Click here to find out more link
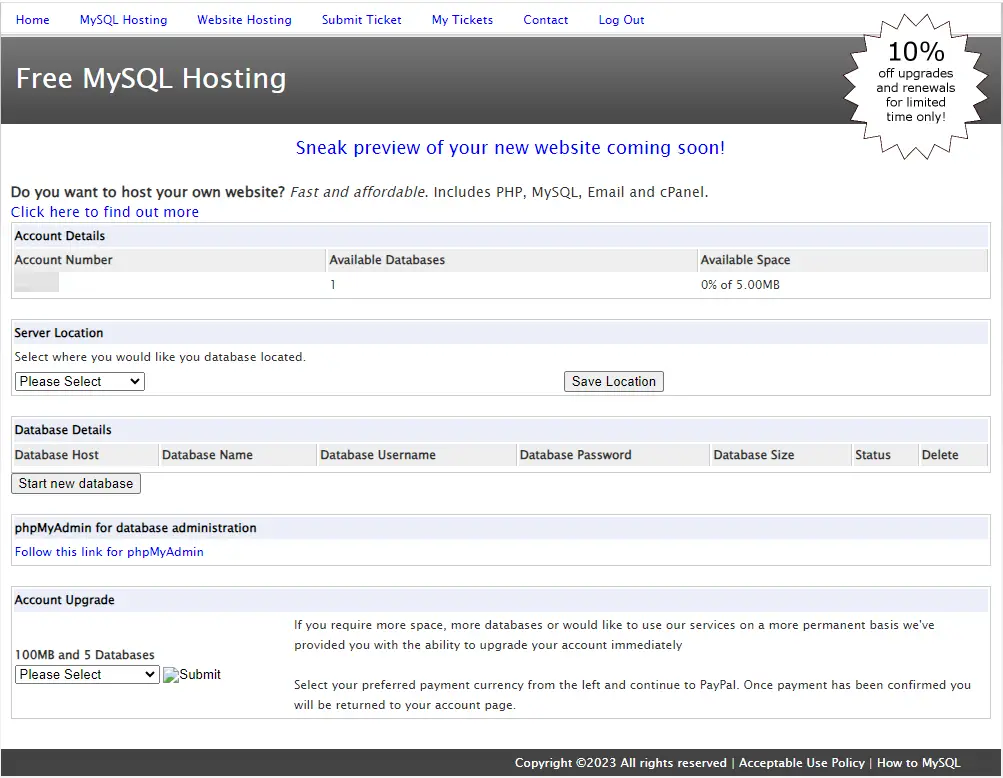The image size is (1003, 778). click(105, 212)
